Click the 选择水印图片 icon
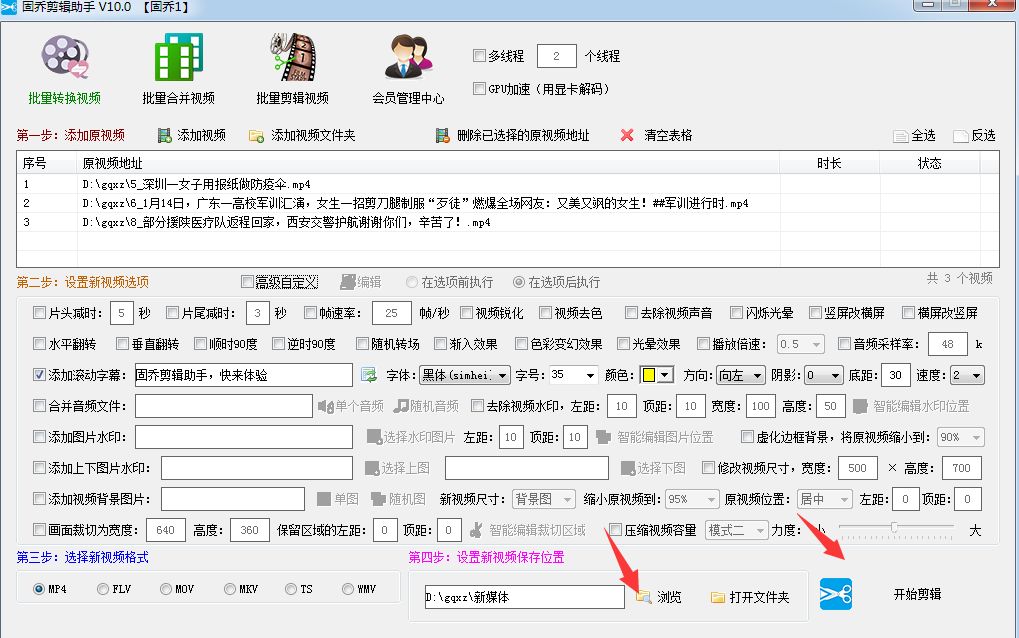Viewport: 1019px width, 638px height. click(374, 437)
